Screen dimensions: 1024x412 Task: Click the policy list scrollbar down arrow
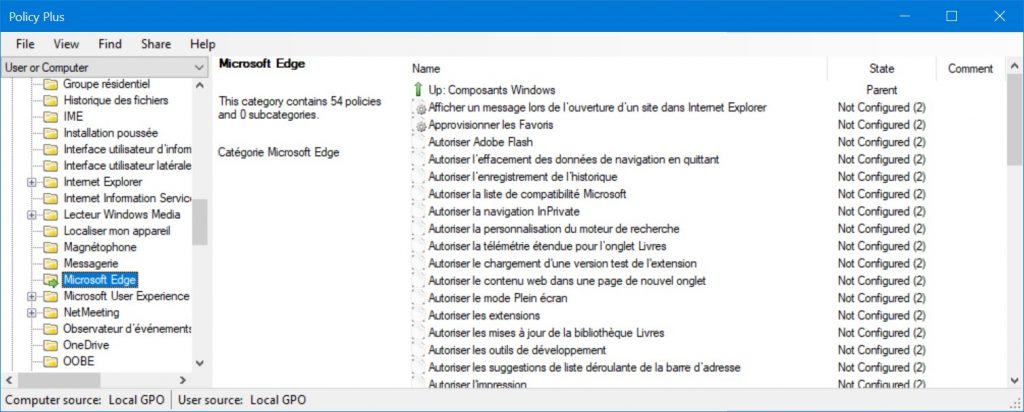pyautogui.click(x=1014, y=380)
